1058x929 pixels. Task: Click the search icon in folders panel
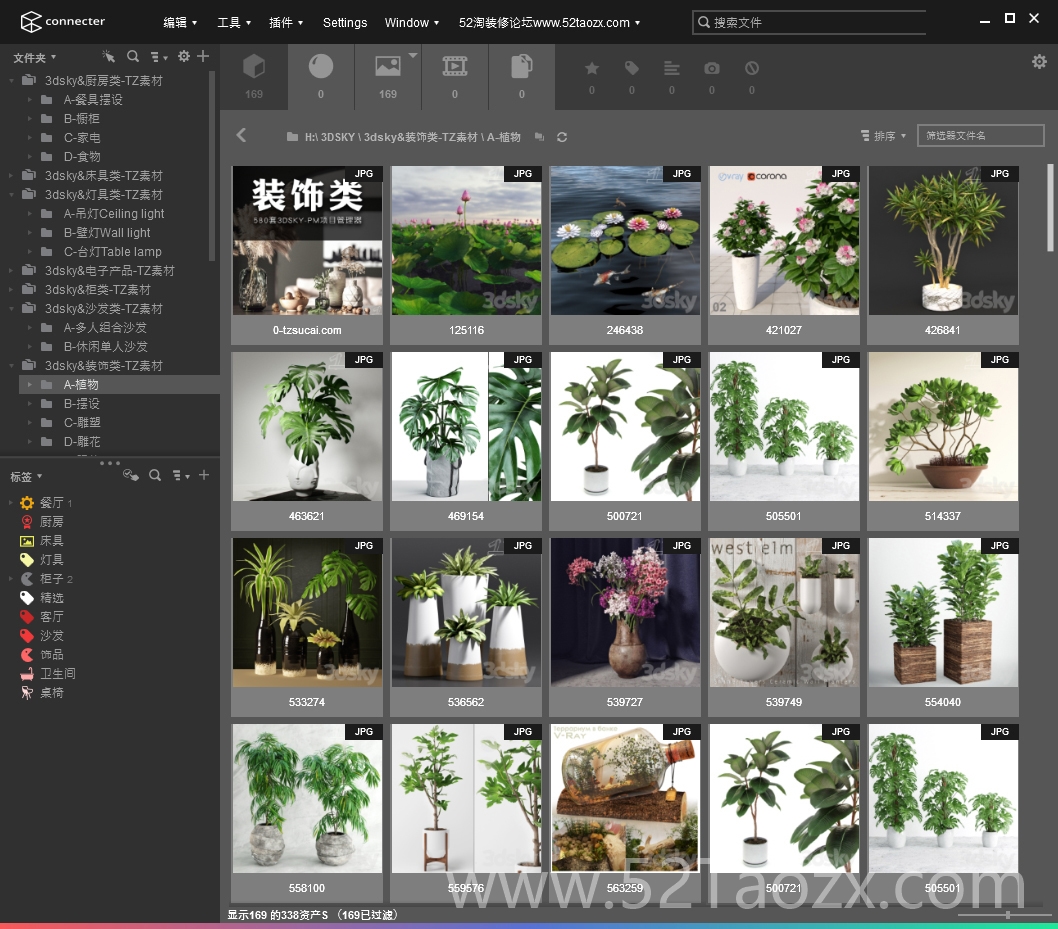133,56
